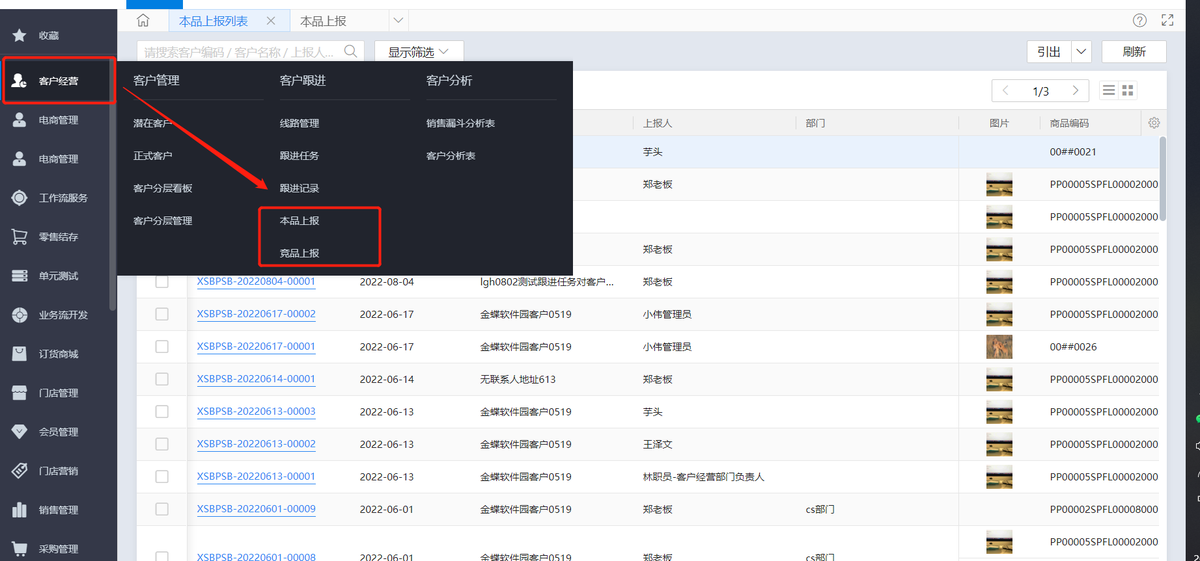
Task: Select 竞品上报 menu item
Action: click(x=300, y=253)
